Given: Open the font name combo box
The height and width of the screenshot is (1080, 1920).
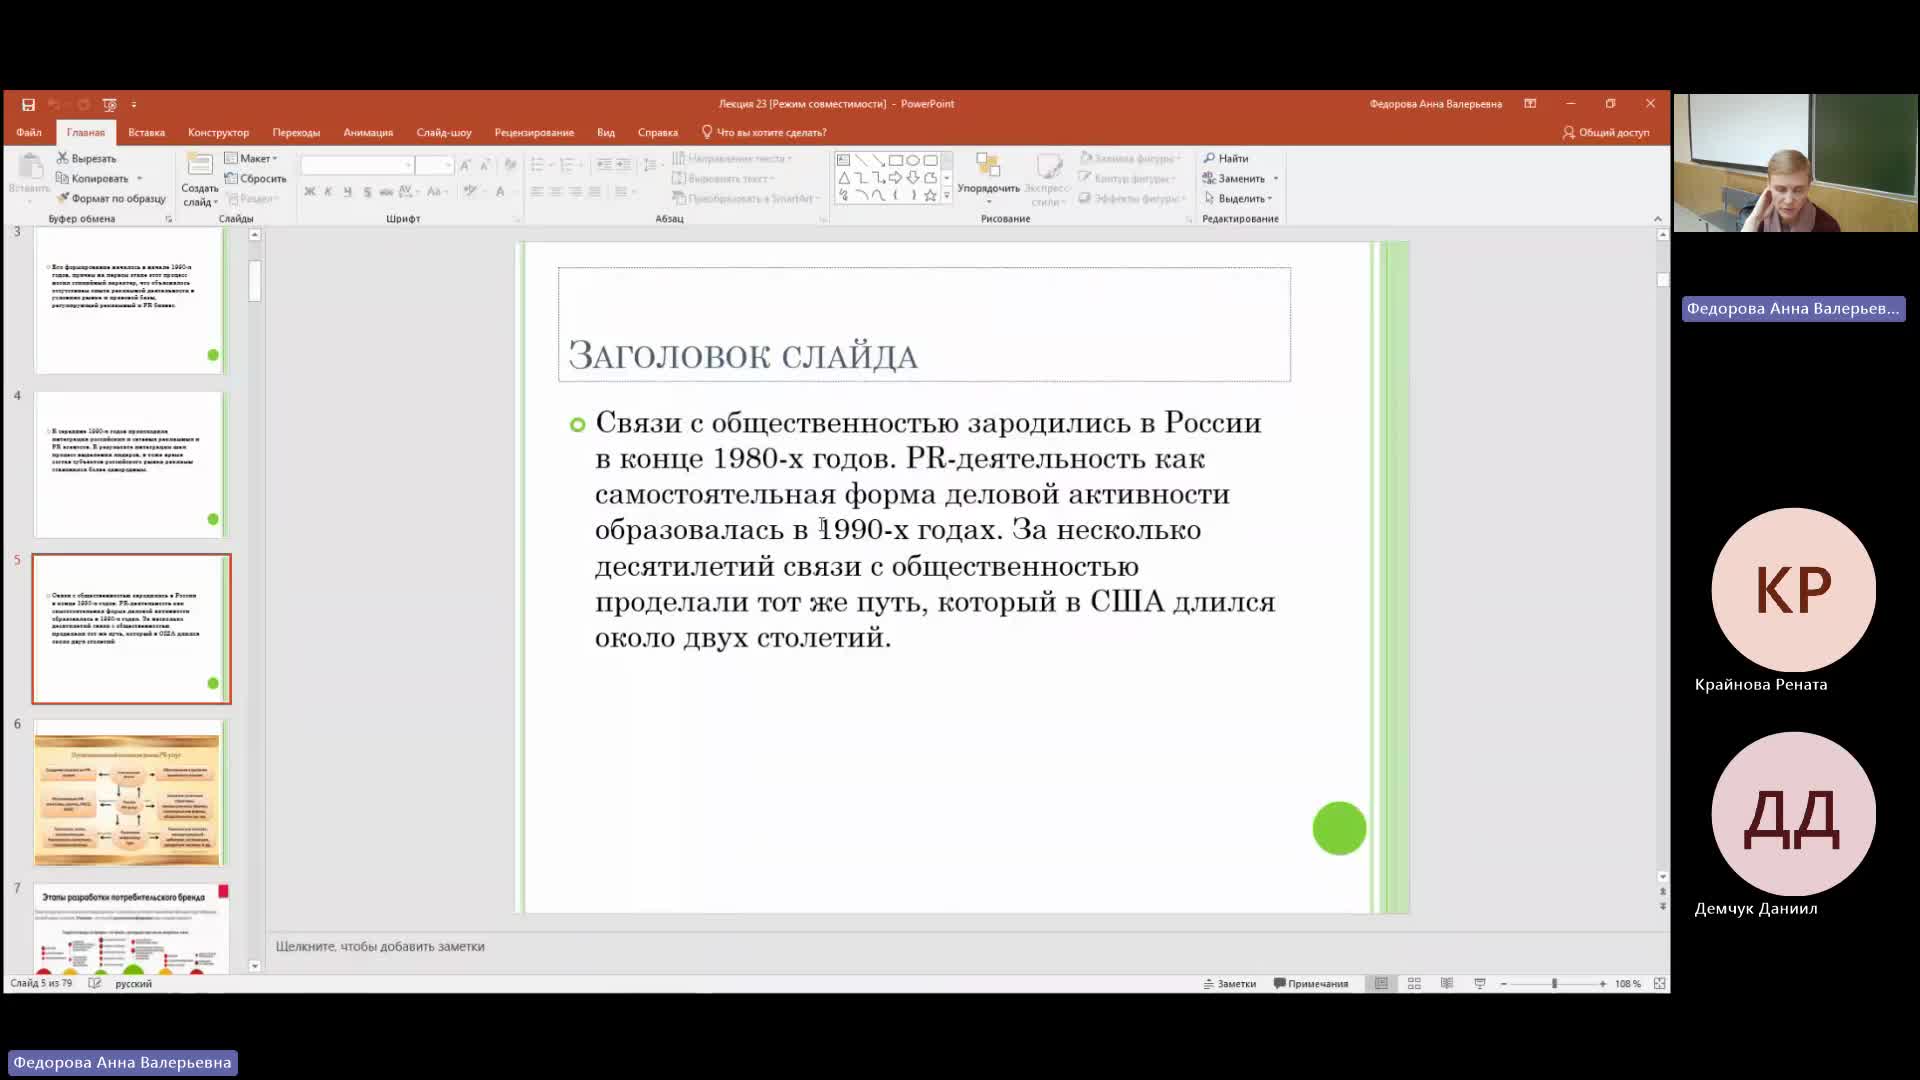Looking at the screenshot, I should coord(357,165).
